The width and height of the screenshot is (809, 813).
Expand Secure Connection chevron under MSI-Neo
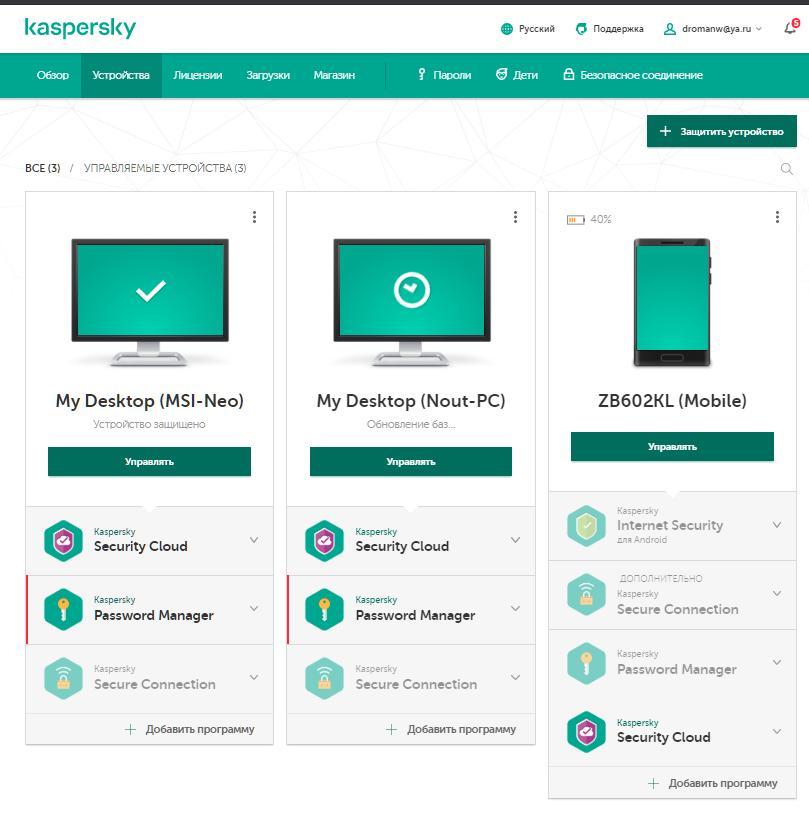[254, 677]
